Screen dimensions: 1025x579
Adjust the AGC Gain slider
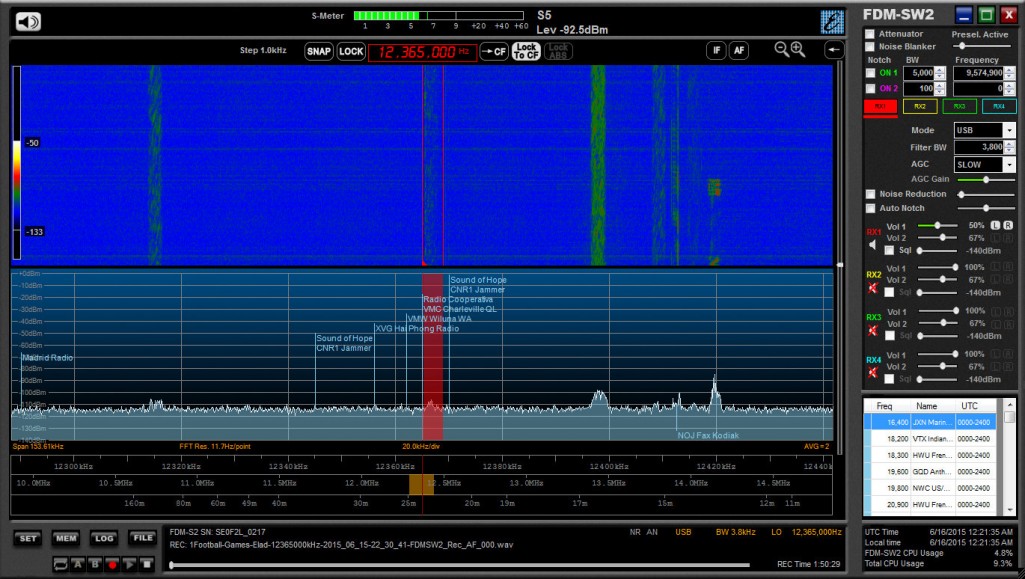point(986,179)
